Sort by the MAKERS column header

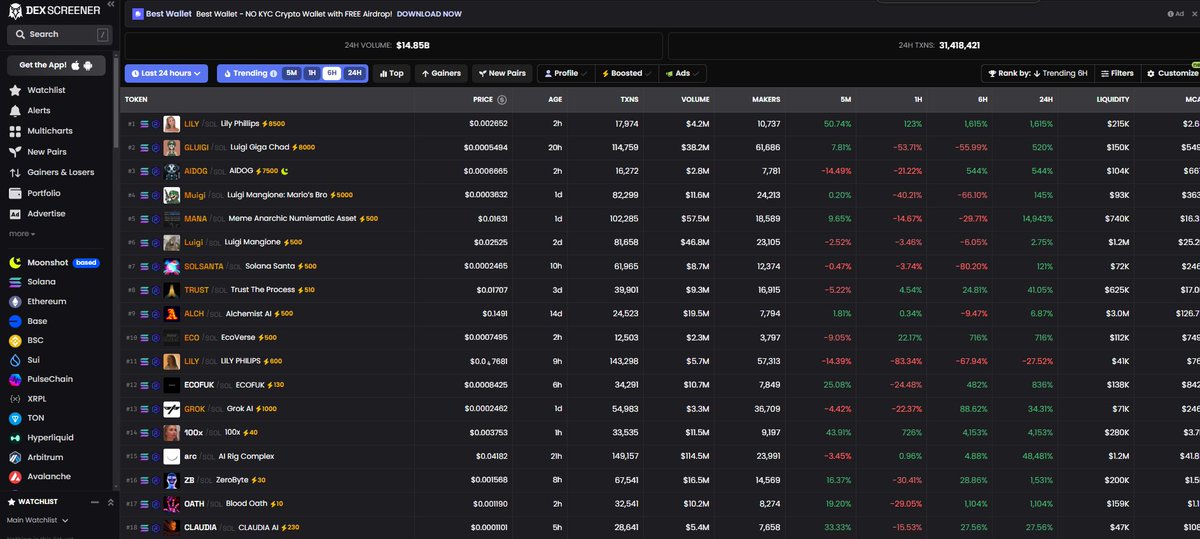[766, 100]
